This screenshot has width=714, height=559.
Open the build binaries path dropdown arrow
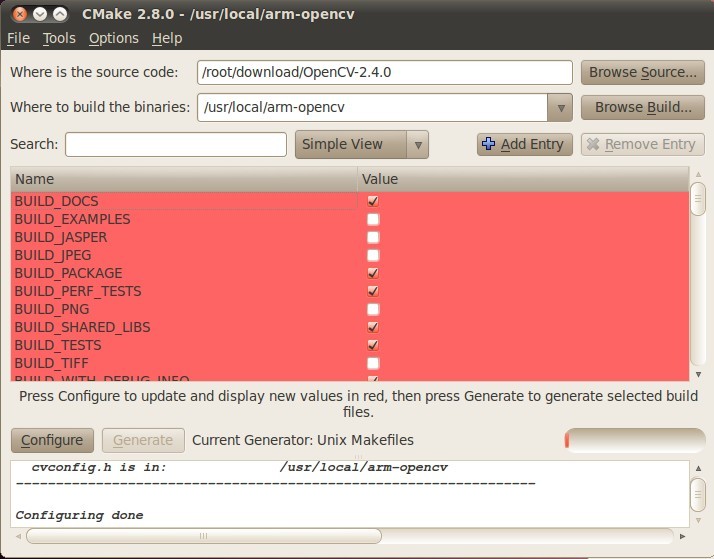(x=560, y=108)
